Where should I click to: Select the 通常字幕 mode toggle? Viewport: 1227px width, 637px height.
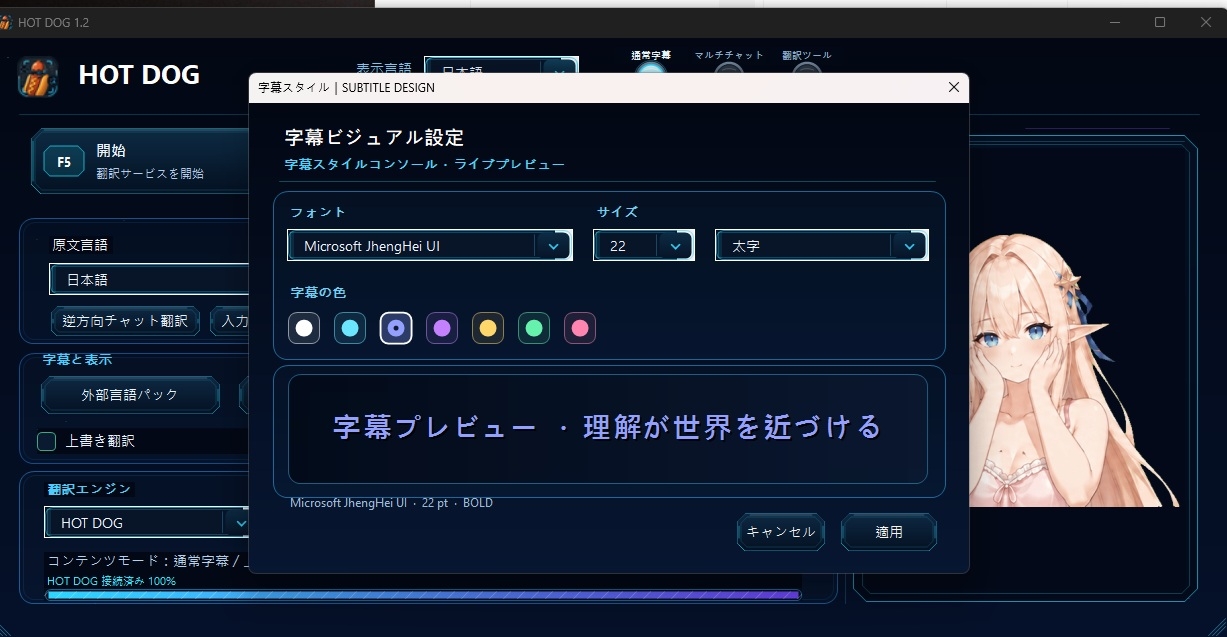click(x=651, y=70)
